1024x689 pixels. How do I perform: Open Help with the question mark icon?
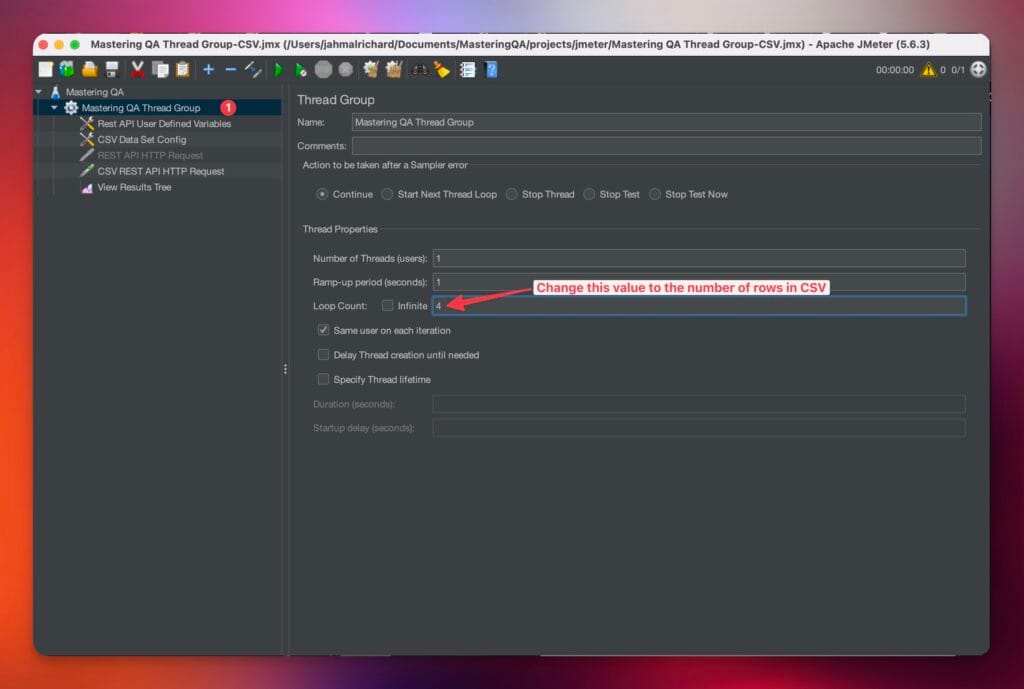click(x=491, y=69)
